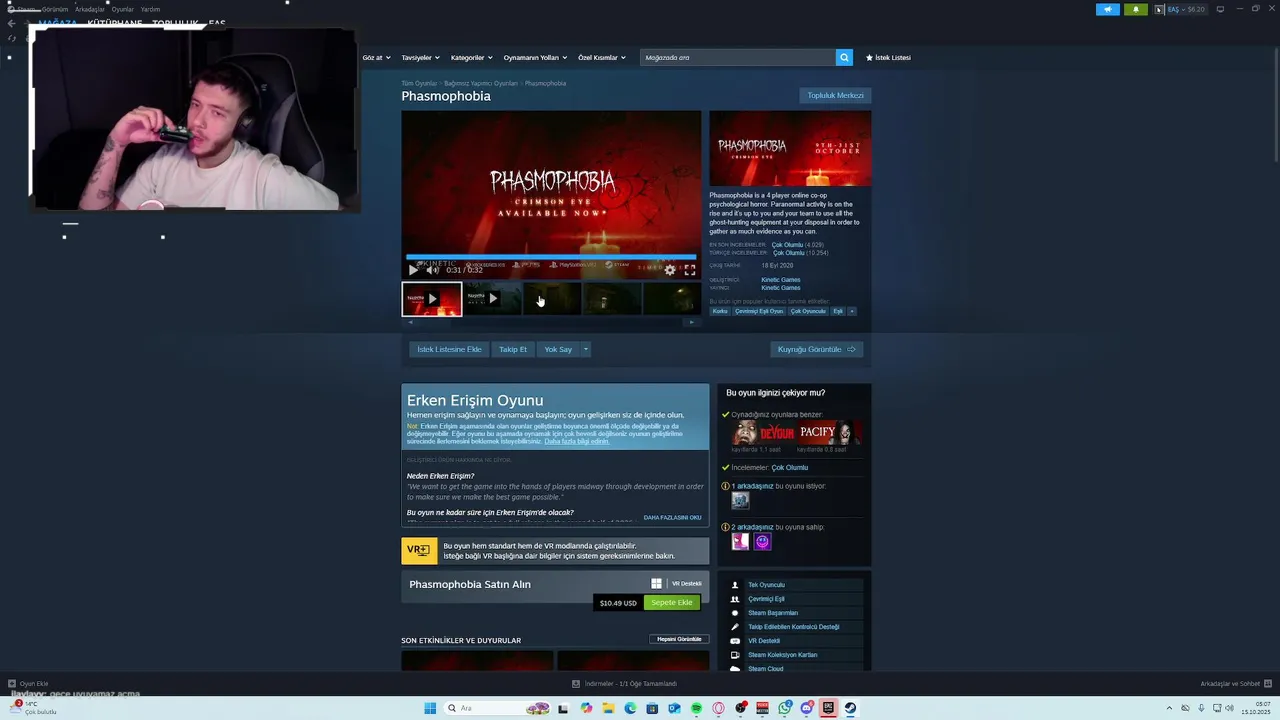The width and height of the screenshot is (1280, 720).
Task: Click the Takip Et button
Action: coord(513,349)
